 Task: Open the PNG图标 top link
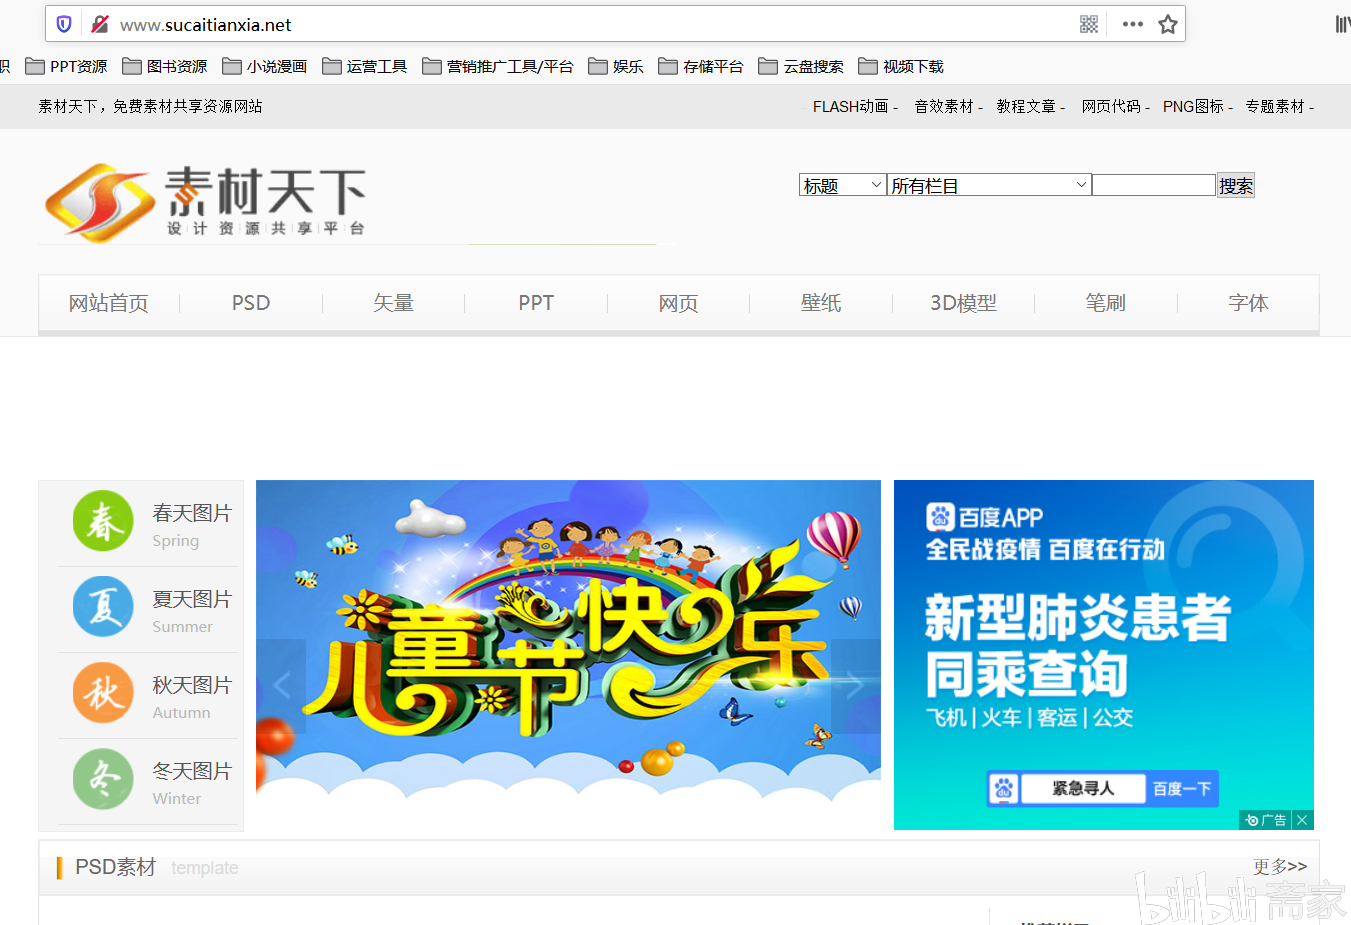coord(1193,106)
